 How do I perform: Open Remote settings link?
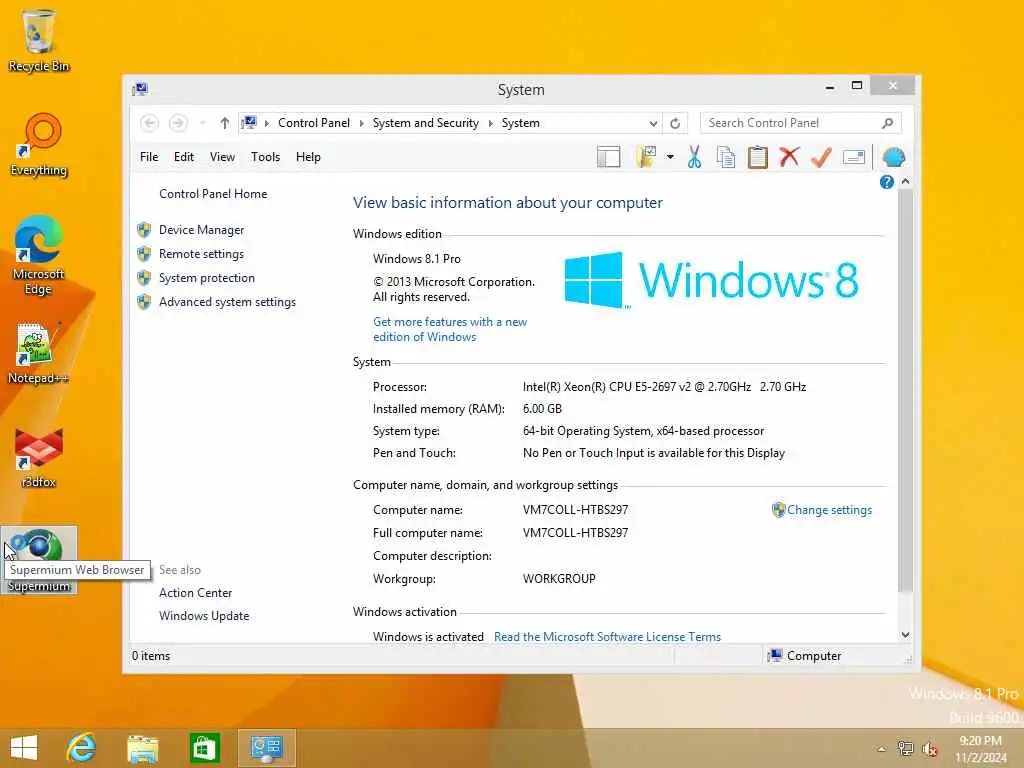pyautogui.click(x=201, y=254)
